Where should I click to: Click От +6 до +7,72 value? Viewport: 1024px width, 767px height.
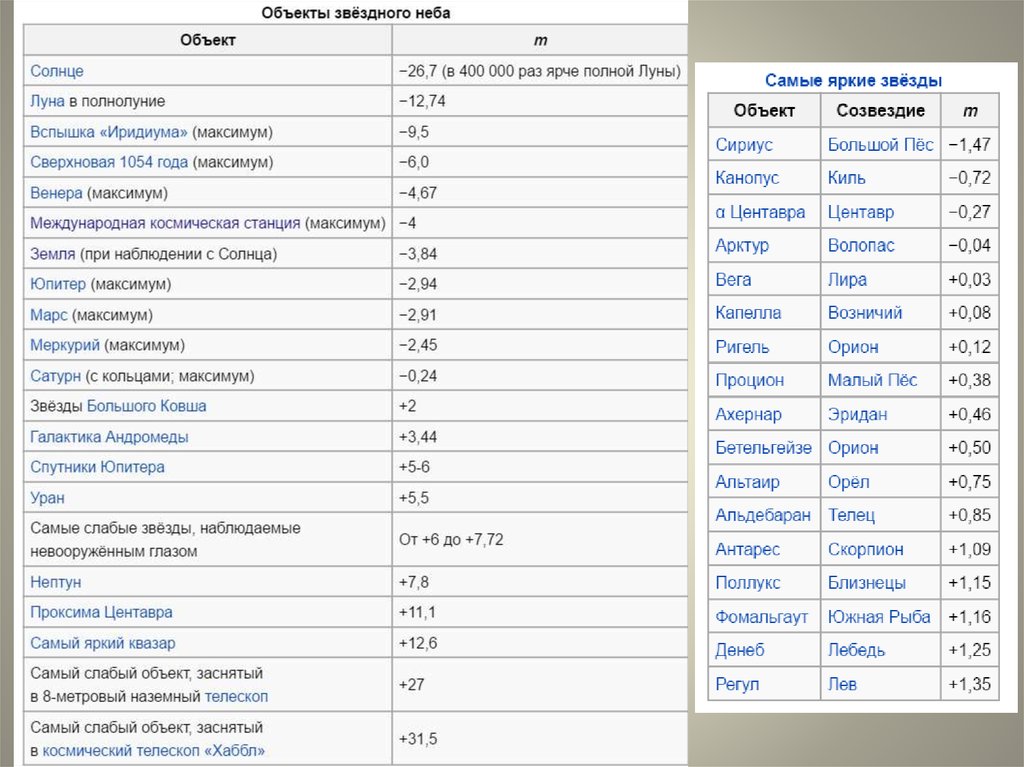pyautogui.click(x=451, y=540)
